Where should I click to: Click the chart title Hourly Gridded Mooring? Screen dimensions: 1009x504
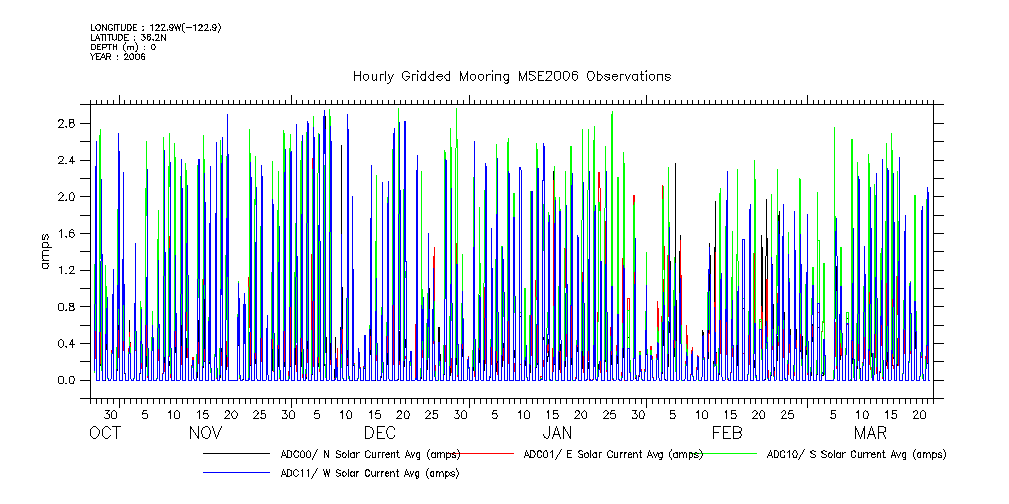tap(511, 77)
